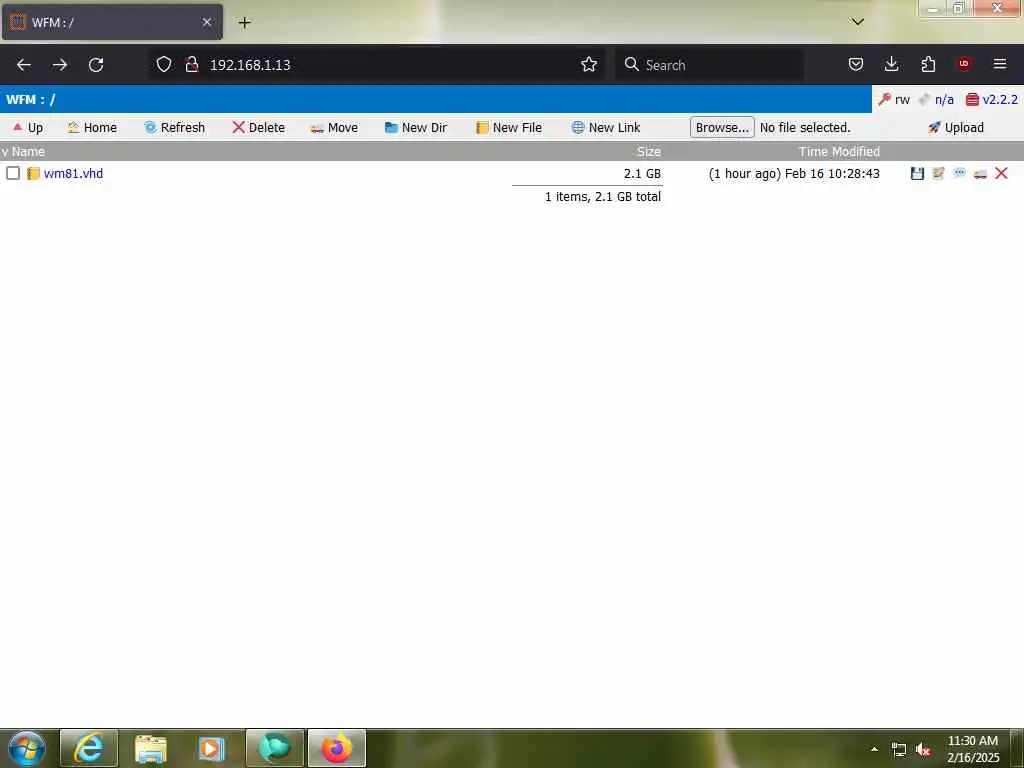Open a new tab with plus button
This screenshot has height=768, width=1024.
coord(244,23)
